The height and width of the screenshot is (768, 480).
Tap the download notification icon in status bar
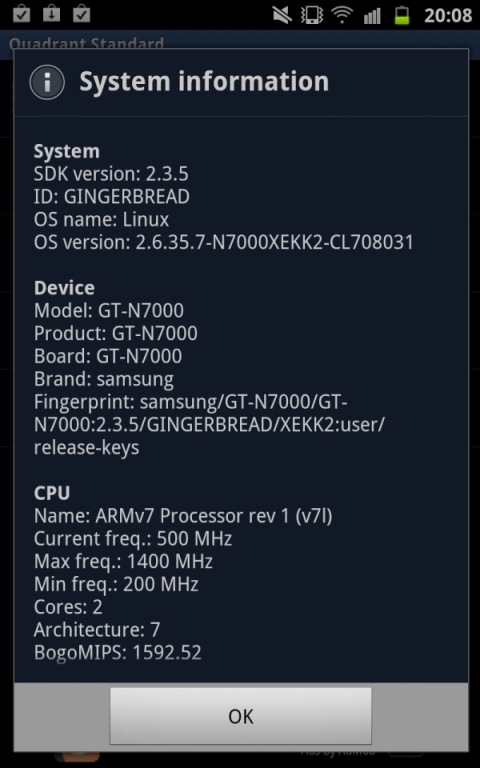point(51,14)
